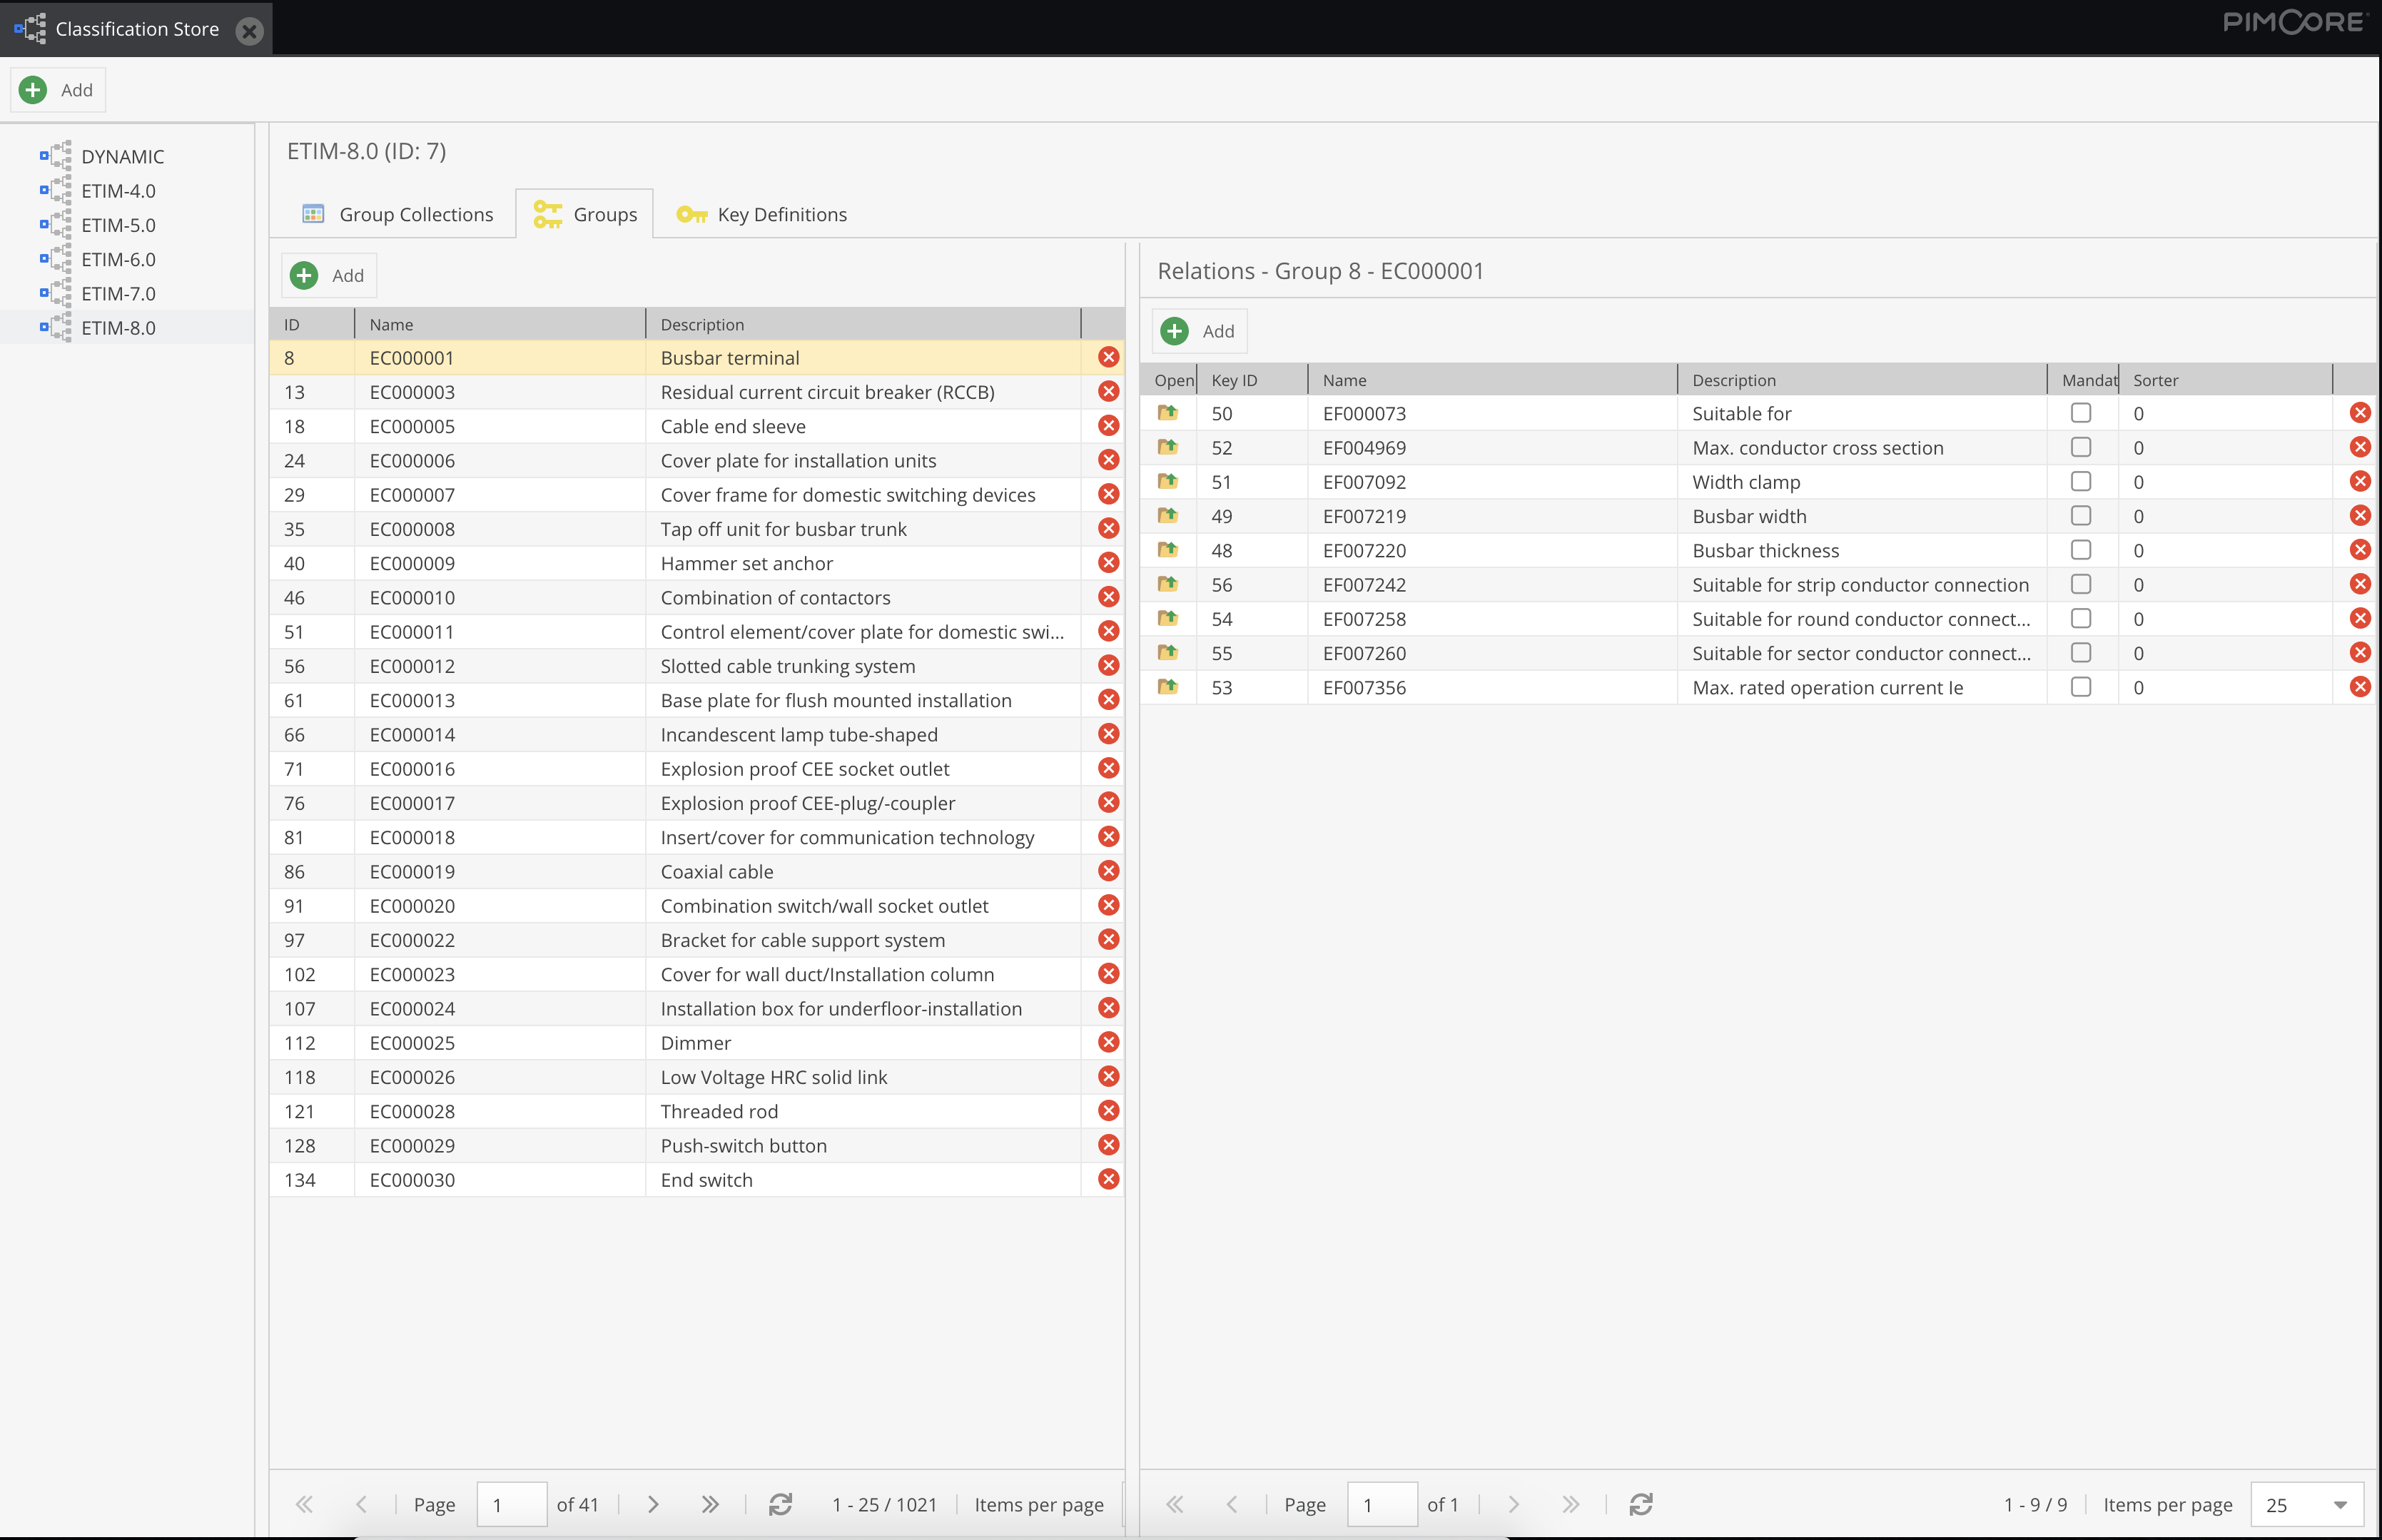Image resolution: width=2382 pixels, height=1540 pixels.
Task: Refresh the relations grid
Action: [x=1641, y=1504]
